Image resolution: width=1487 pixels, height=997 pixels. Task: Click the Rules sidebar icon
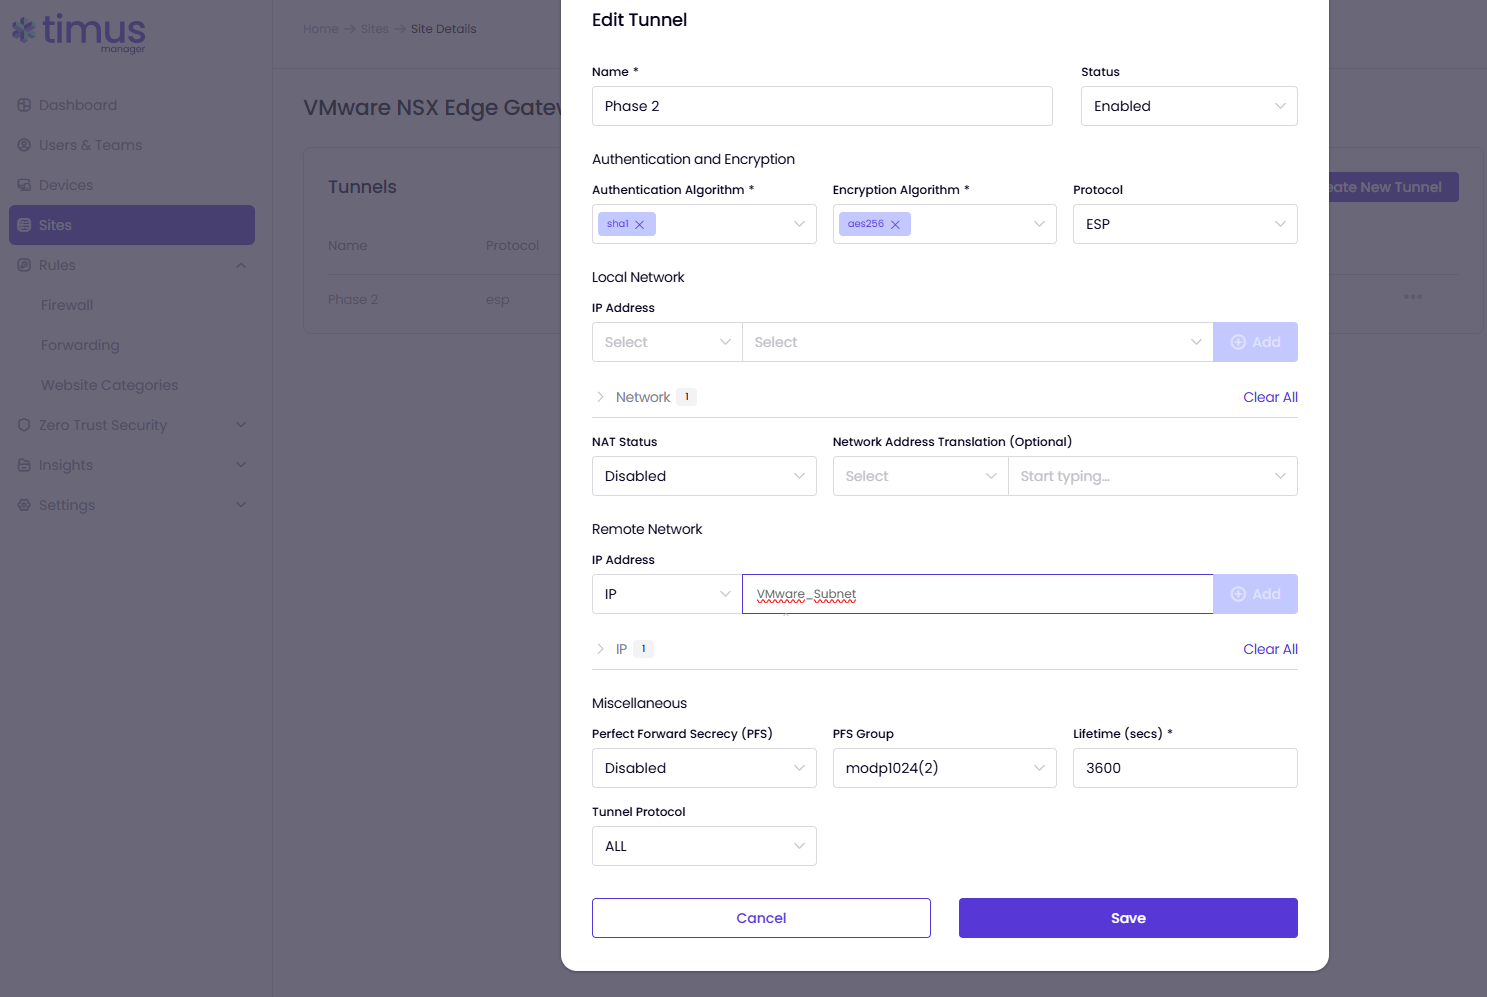(x=24, y=265)
